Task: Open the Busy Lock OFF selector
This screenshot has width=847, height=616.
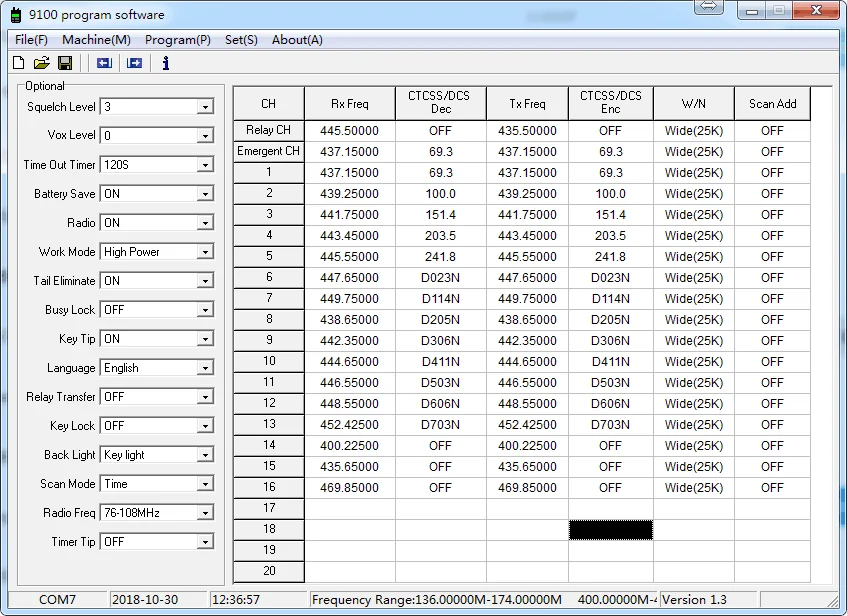Action: [x=205, y=310]
